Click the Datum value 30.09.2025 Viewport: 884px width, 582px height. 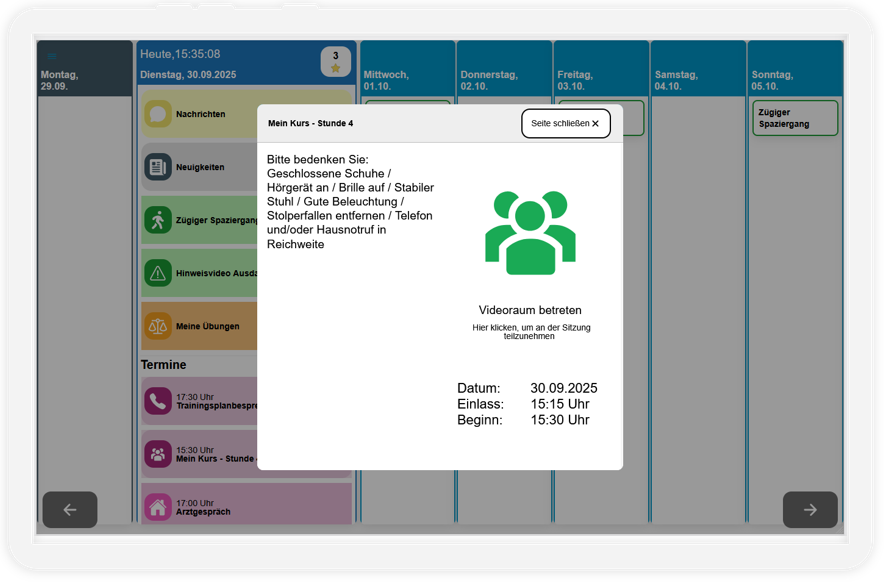(564, 389)
